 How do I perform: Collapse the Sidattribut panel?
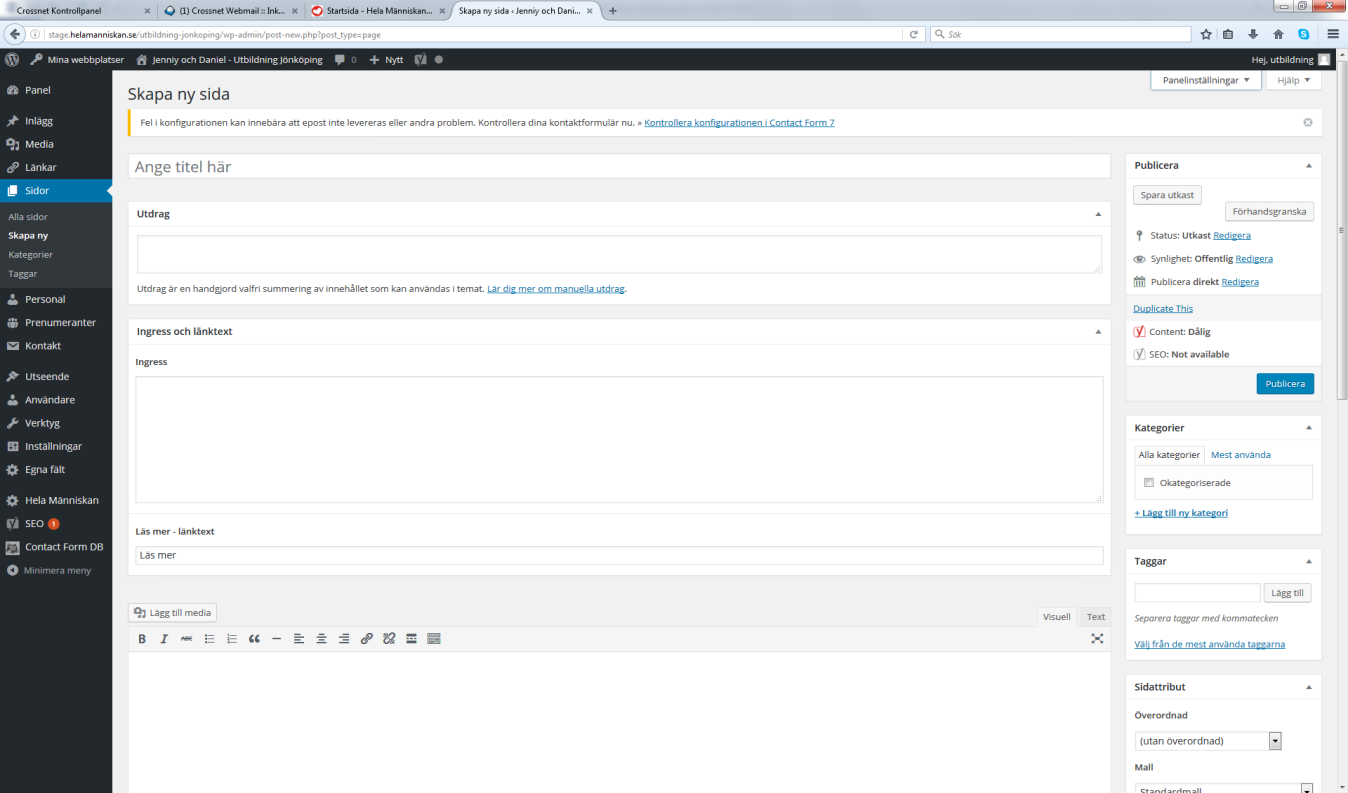1309,687
